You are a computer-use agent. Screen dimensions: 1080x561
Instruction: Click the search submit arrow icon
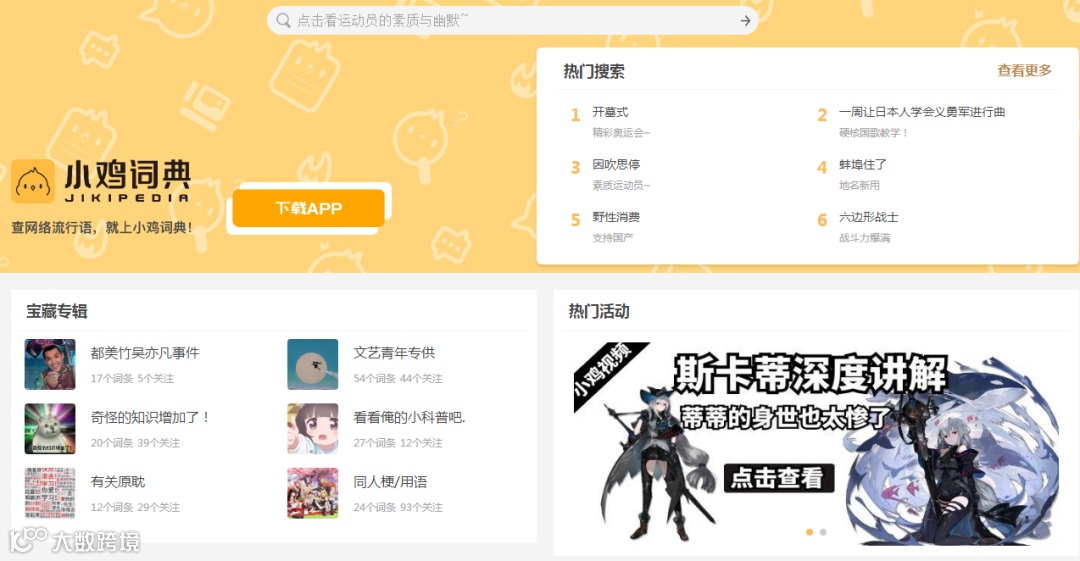745,21
